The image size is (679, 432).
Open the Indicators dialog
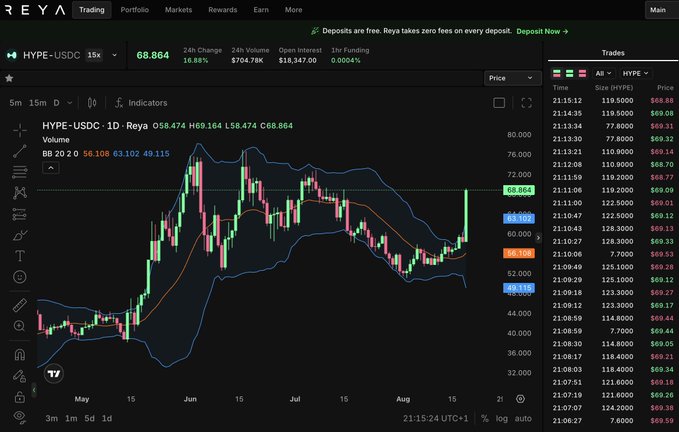141,103
